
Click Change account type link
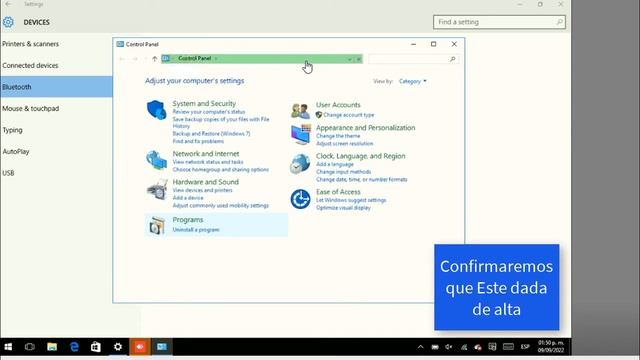click(x=349, y=115)
